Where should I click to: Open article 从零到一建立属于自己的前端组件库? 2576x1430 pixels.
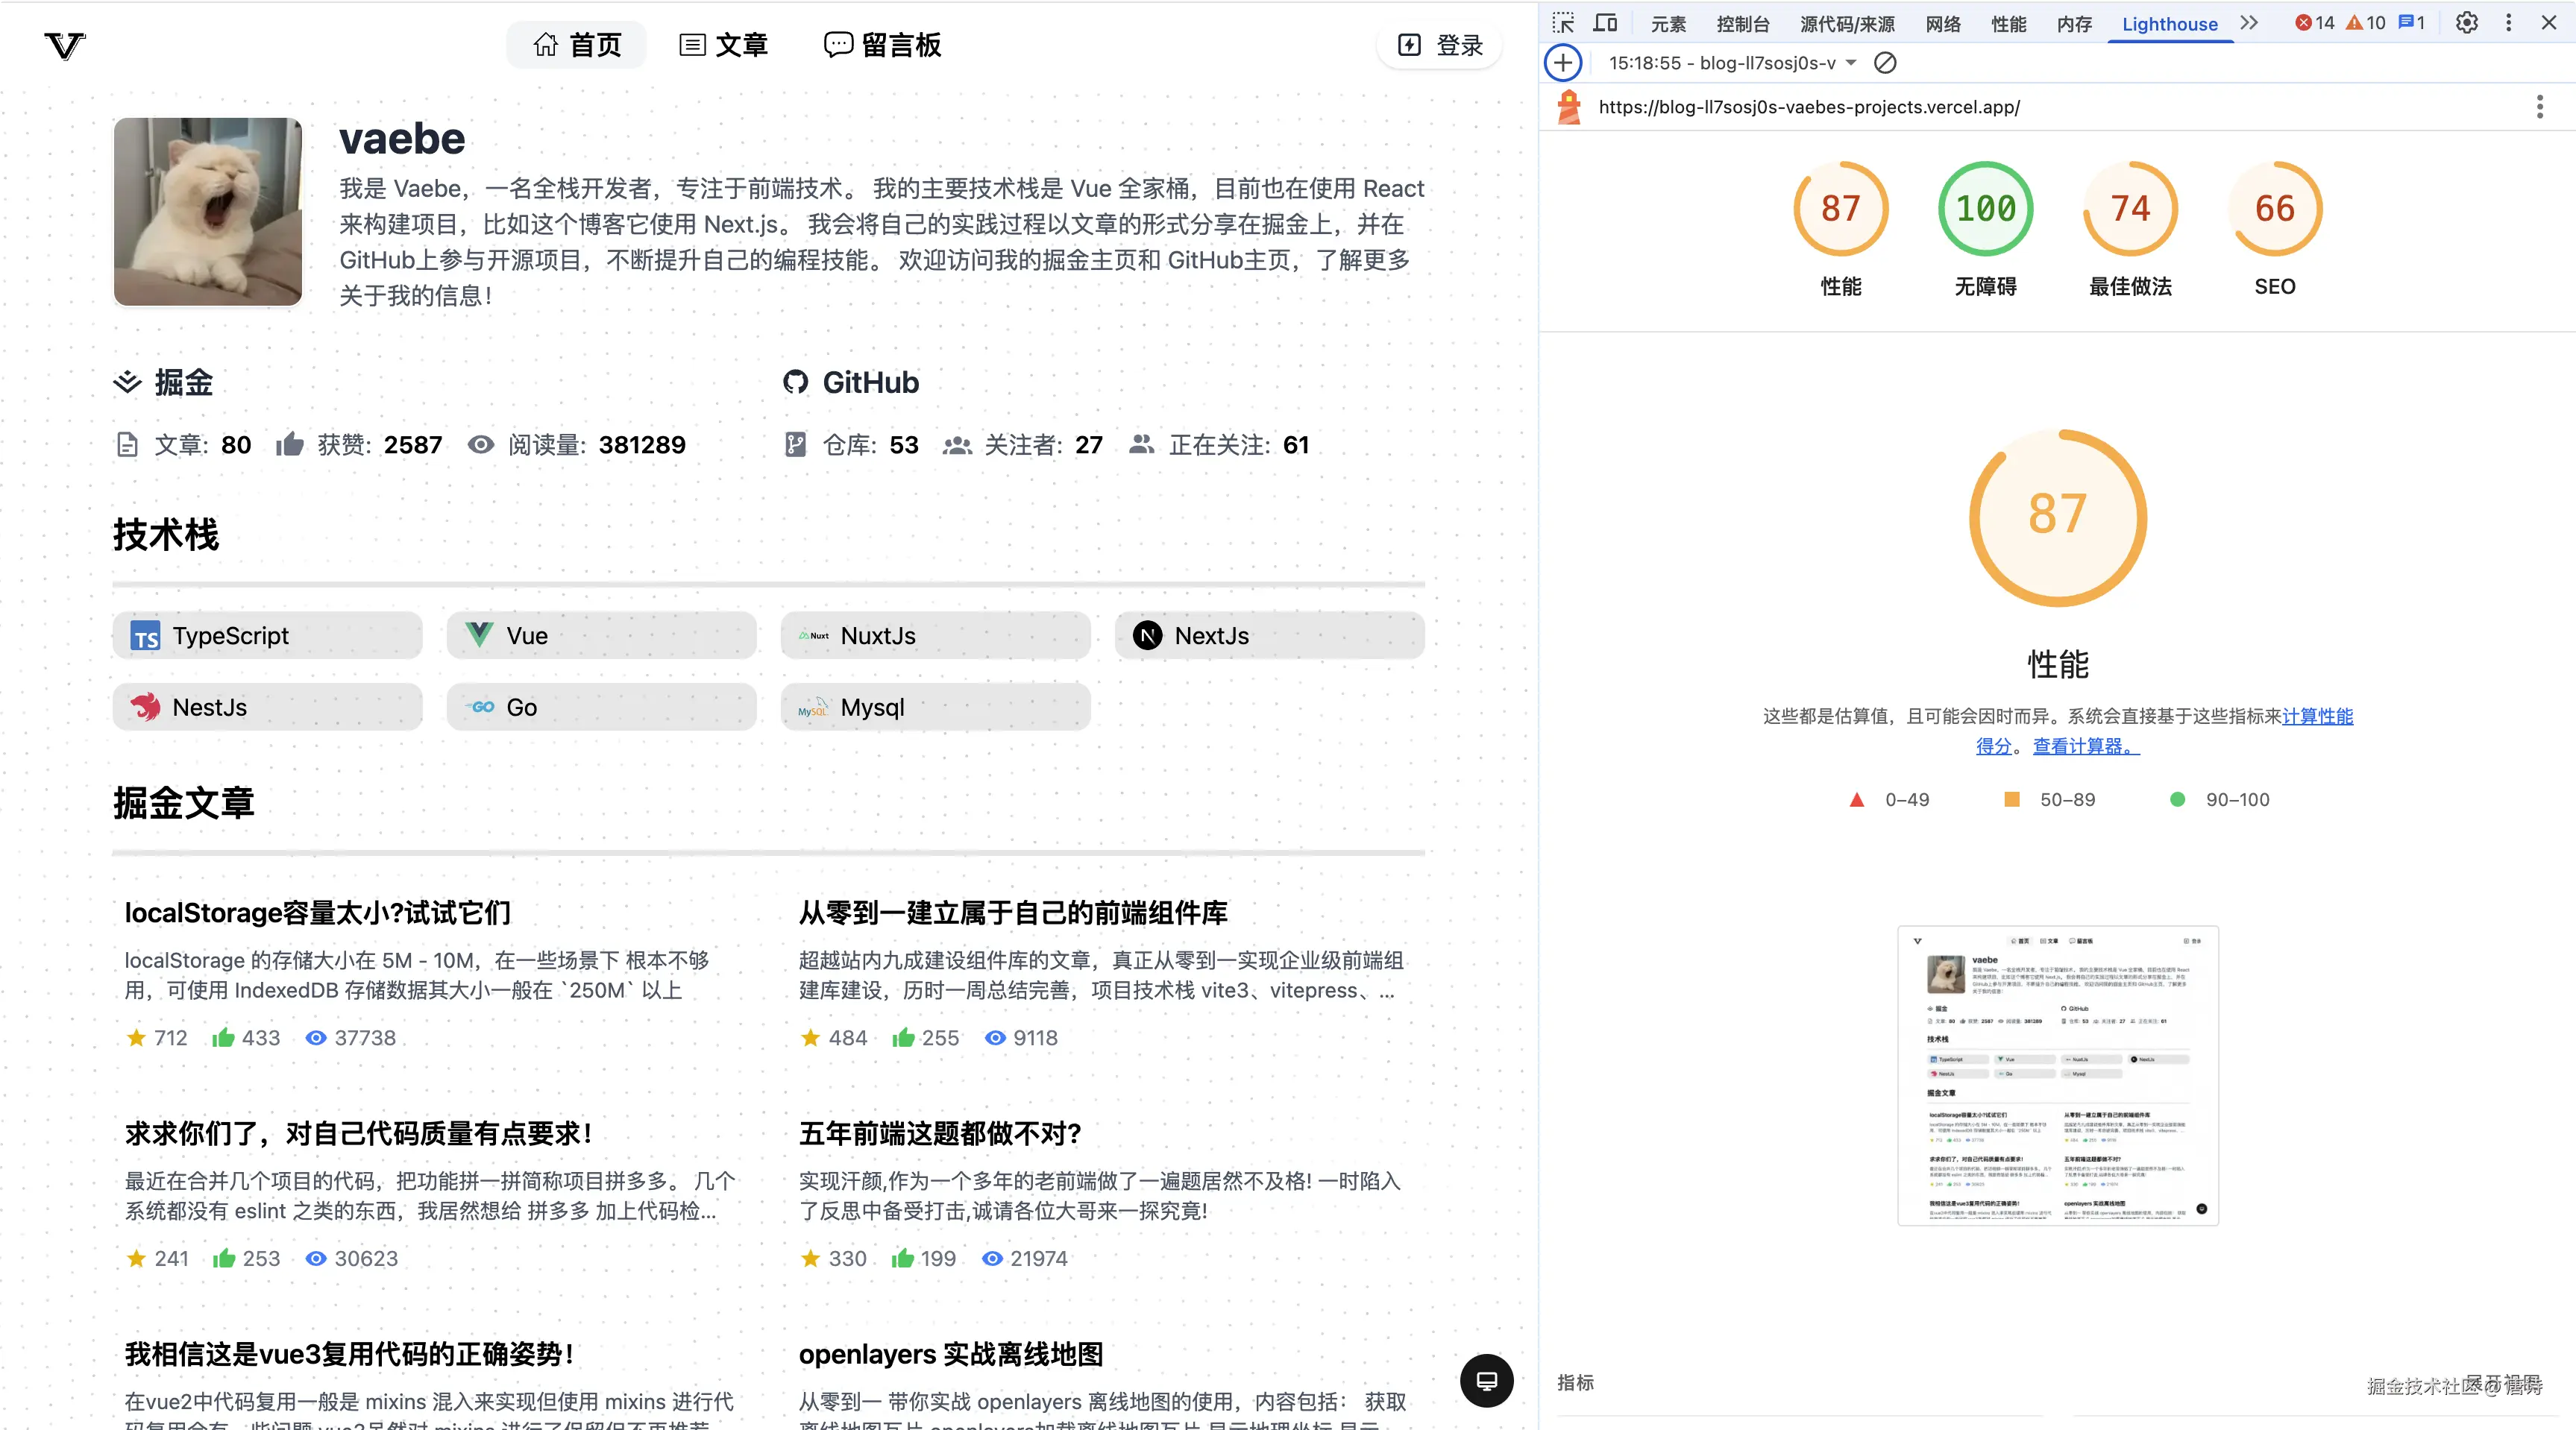(1013, 913)
